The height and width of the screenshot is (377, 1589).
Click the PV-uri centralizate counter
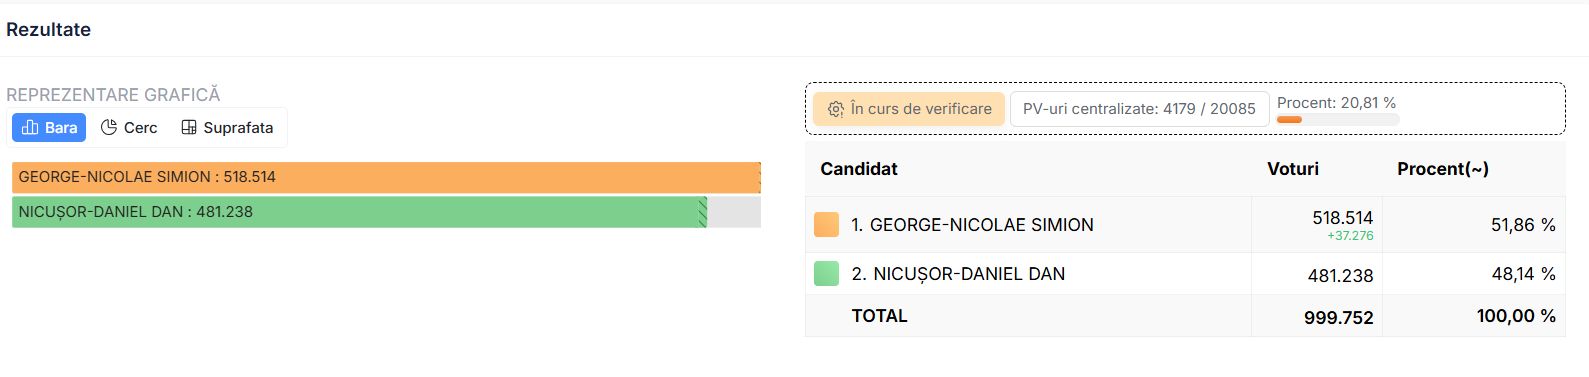(x=1139, y=109)
